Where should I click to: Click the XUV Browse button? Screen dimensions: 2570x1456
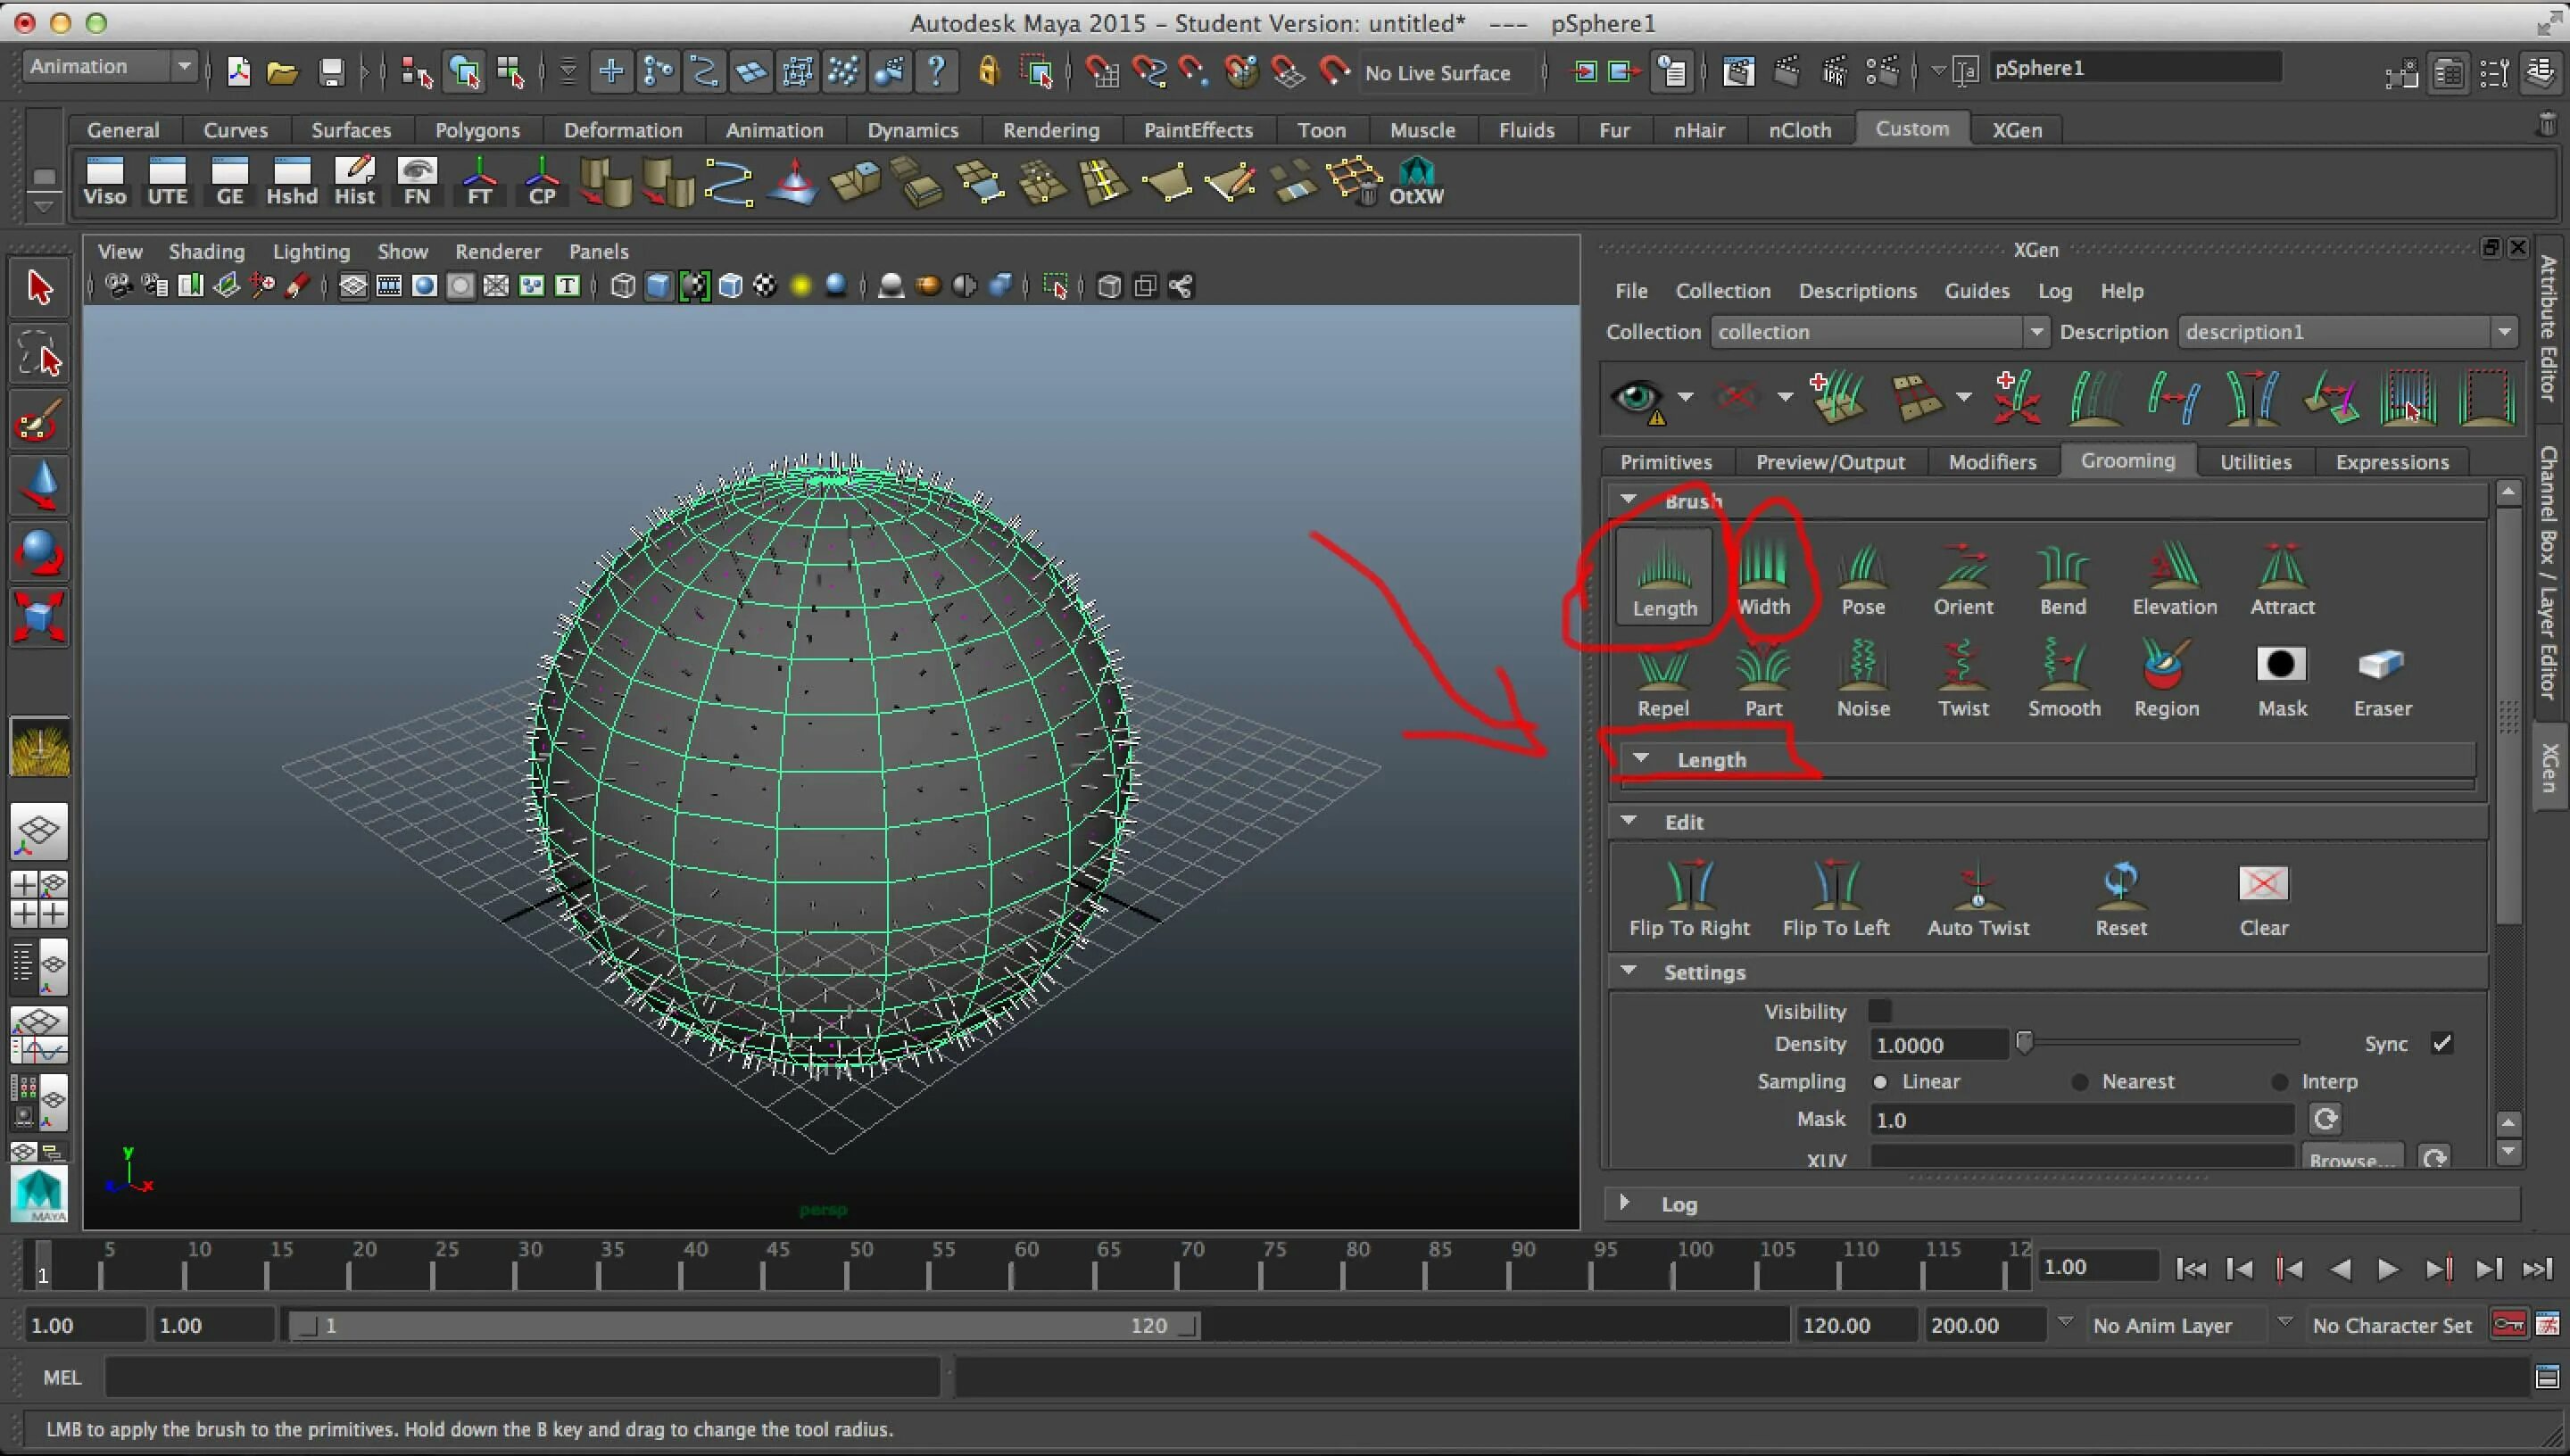point(2352,1158)
